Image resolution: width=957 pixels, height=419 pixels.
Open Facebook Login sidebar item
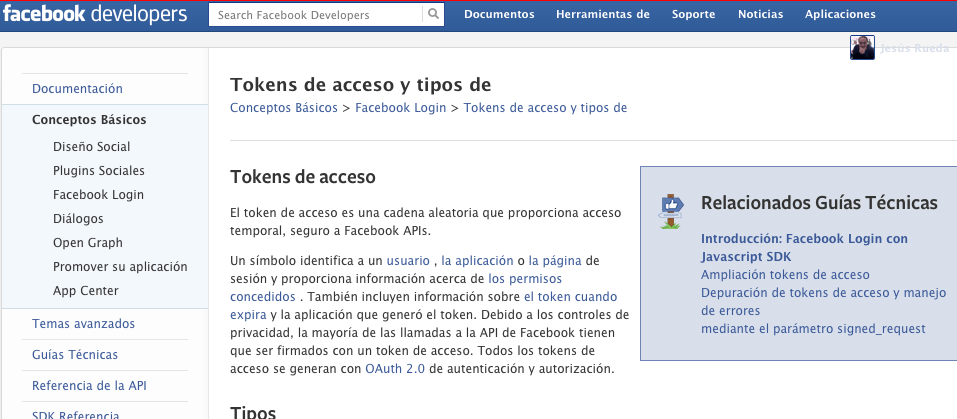pos(98,195)
